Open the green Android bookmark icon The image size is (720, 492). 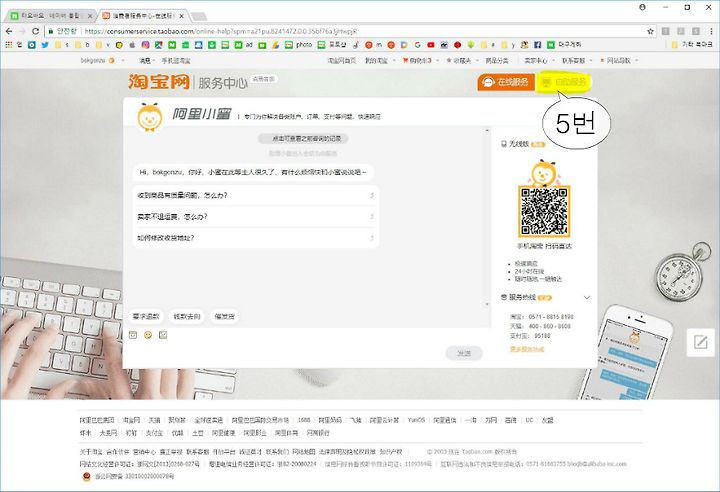pyautogui.click(x=471, y=45)
